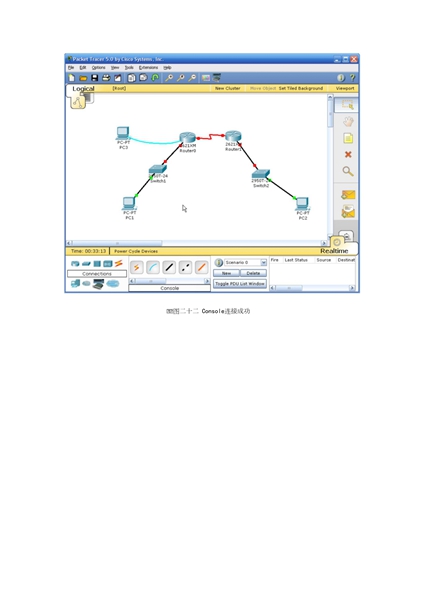424x600 pixels.
Task: Click the workspace horizontal scrollbar
Action: [197, 243]
